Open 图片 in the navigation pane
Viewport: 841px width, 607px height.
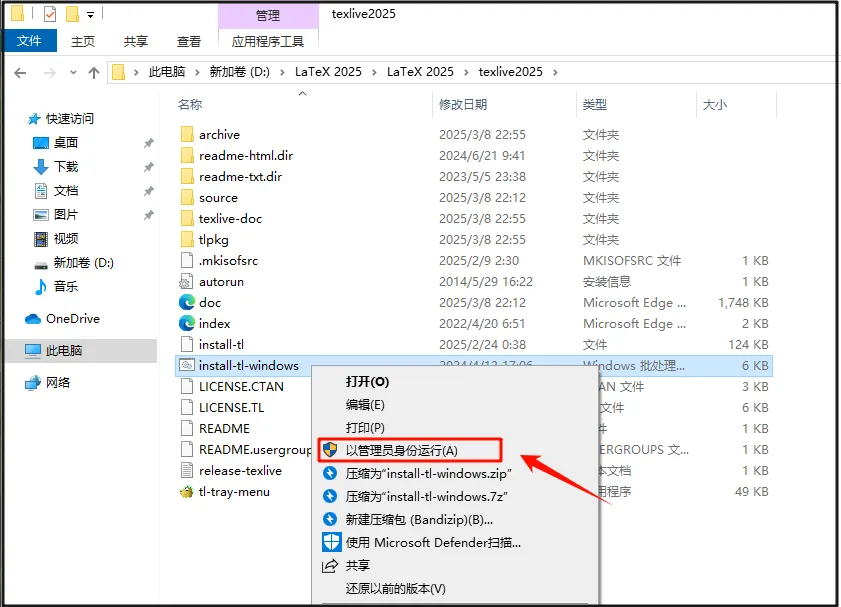tap(66, 215)
